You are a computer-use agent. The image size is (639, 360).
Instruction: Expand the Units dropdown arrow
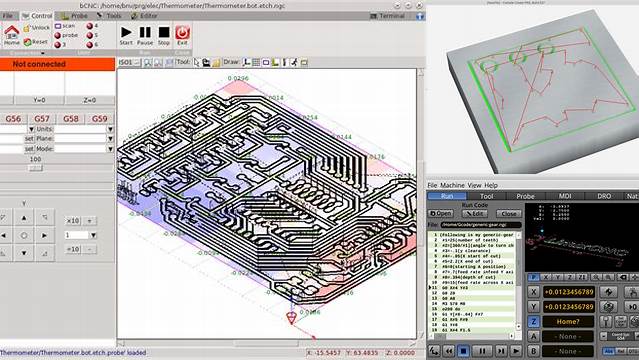(x=110, y=129)
